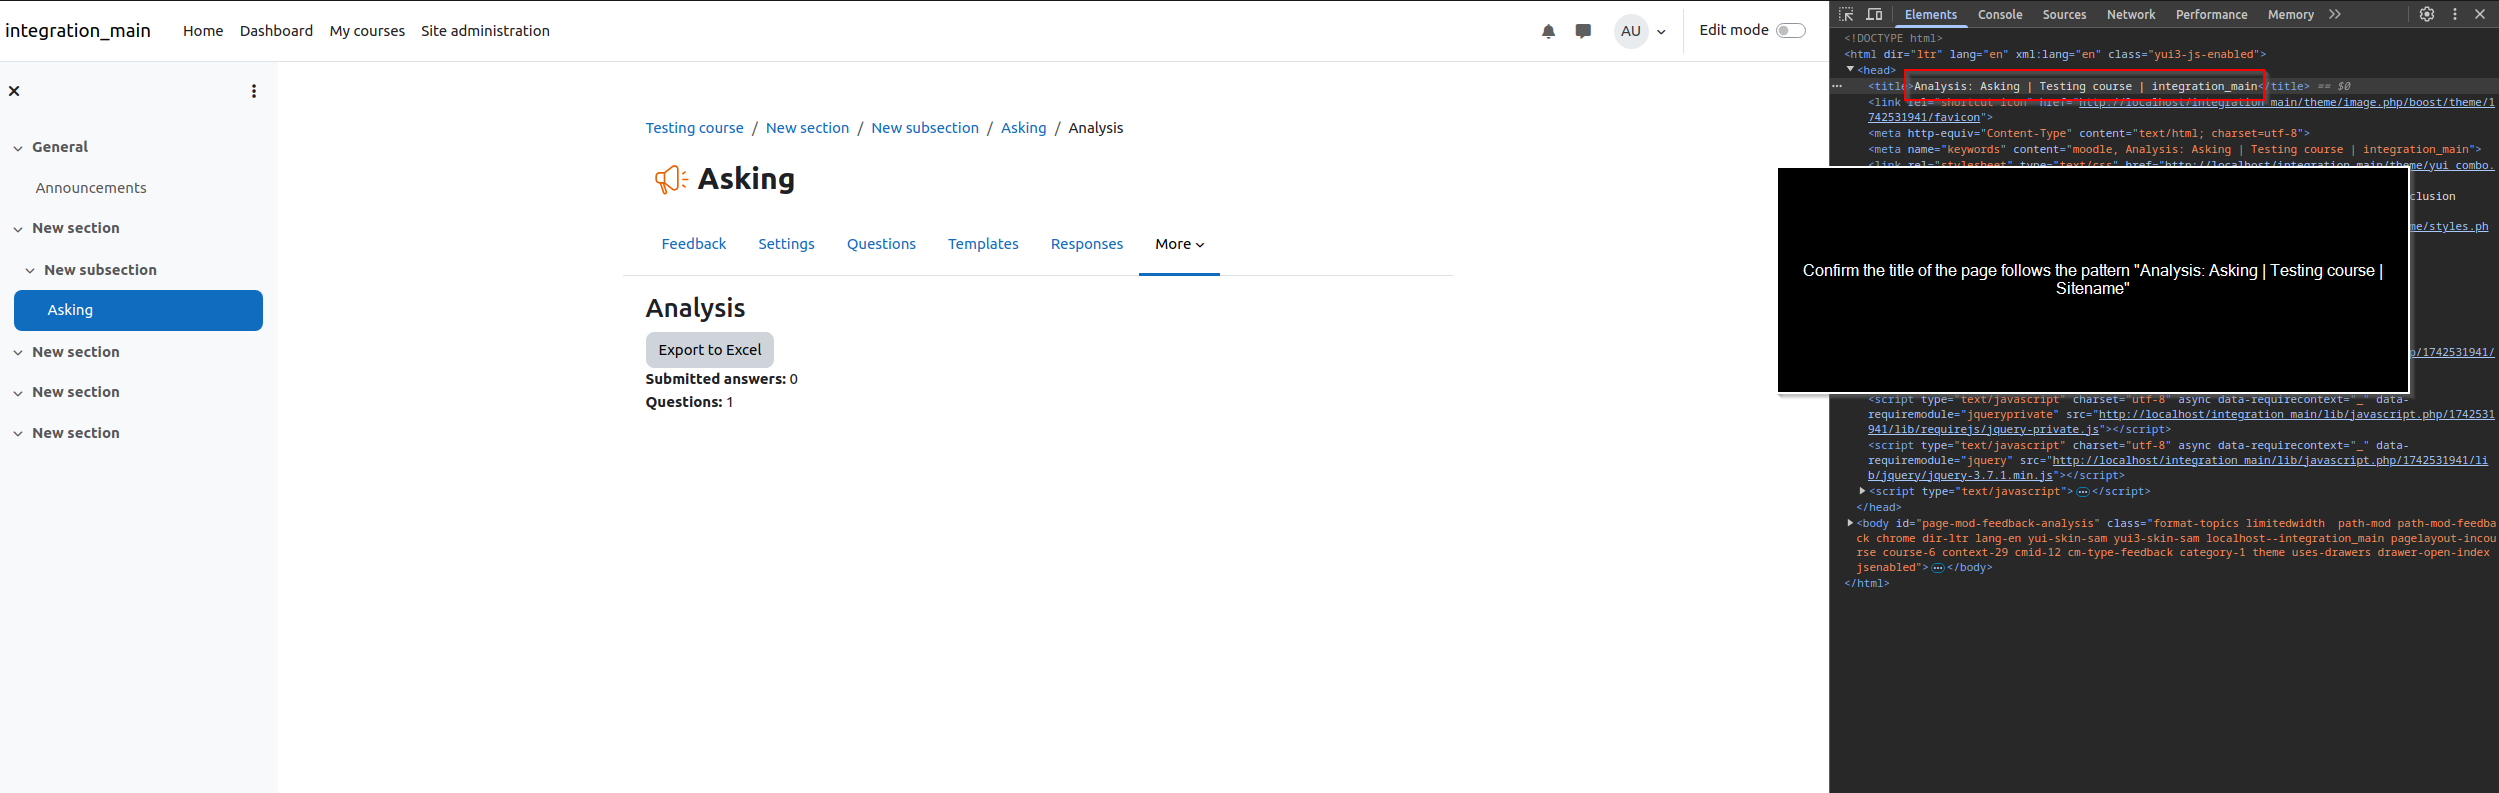Open the Templates tab
The height and width of the screenshot is (793, 2499).
pos(983,244)
